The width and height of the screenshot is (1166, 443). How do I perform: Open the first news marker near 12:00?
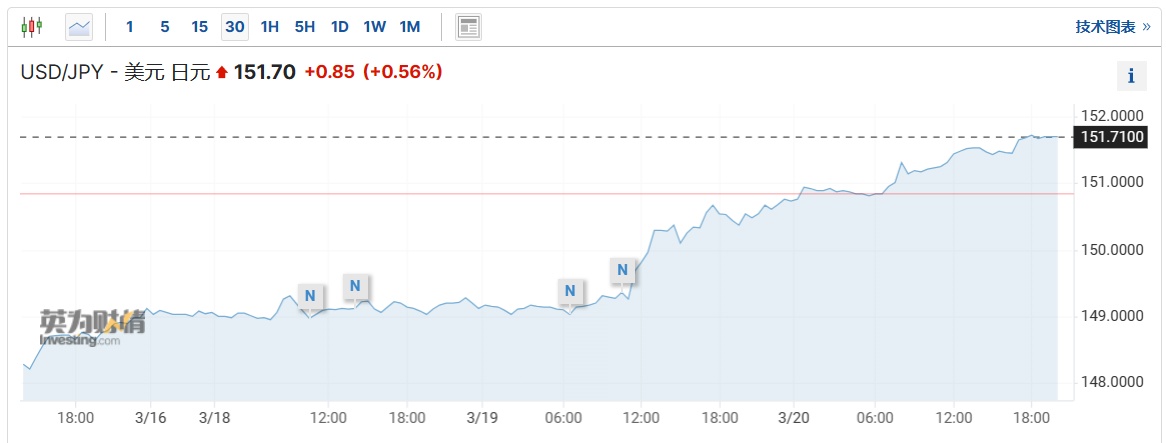(x=310, y=295)
